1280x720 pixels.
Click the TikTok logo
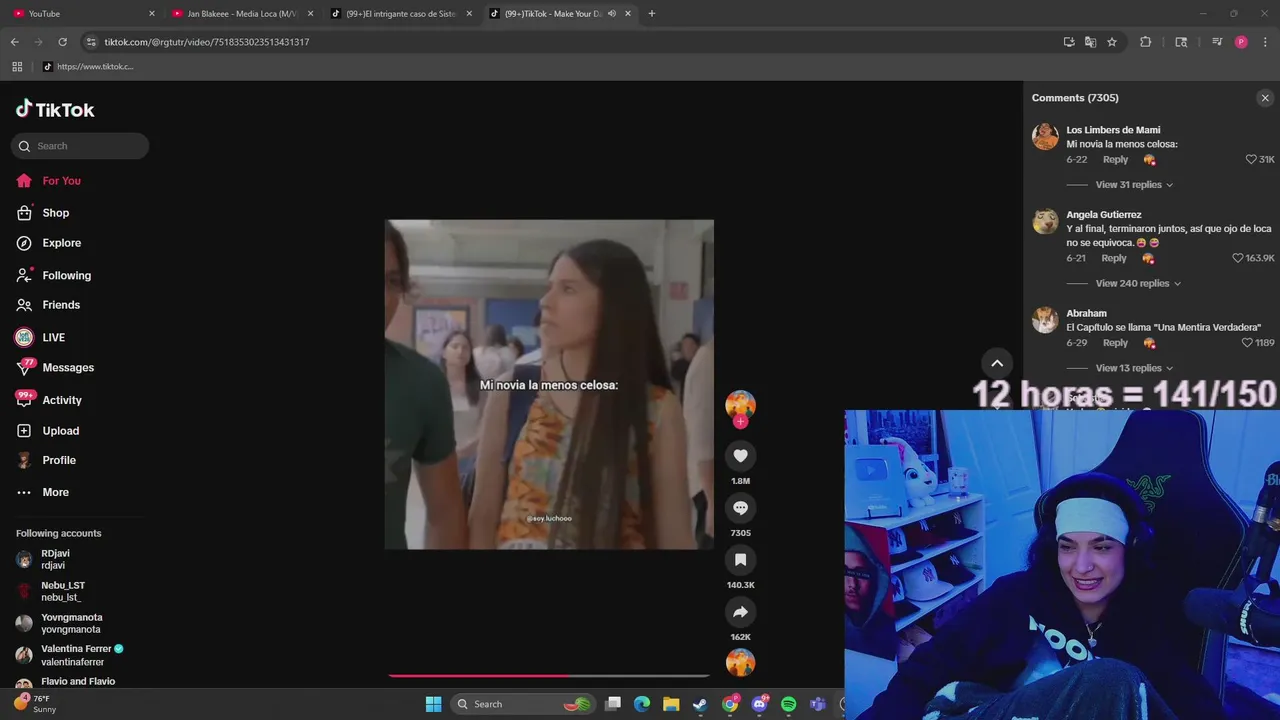(x=55, y=109)
